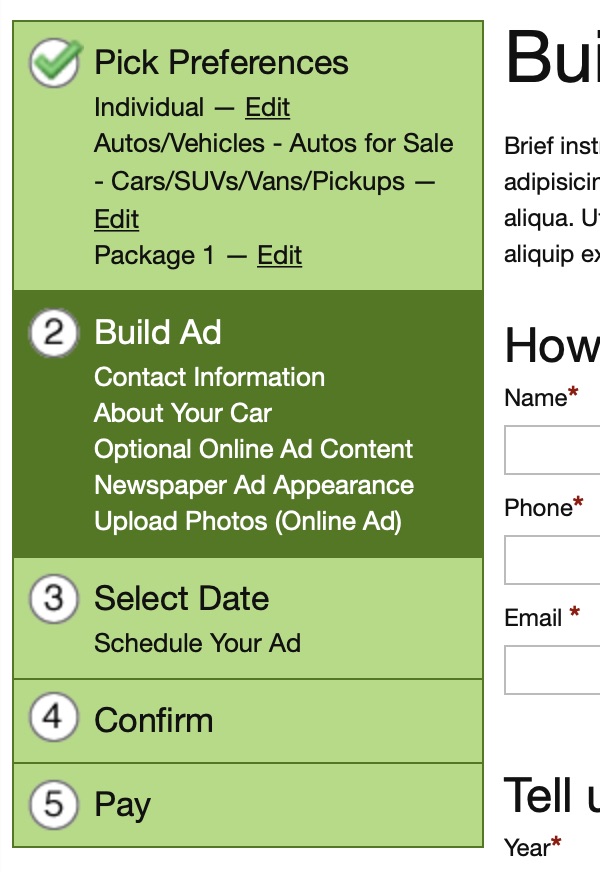Edit the Package 1 selection
Image resolution: width=600 pixels, height=872 pixels.
[280, 256]
